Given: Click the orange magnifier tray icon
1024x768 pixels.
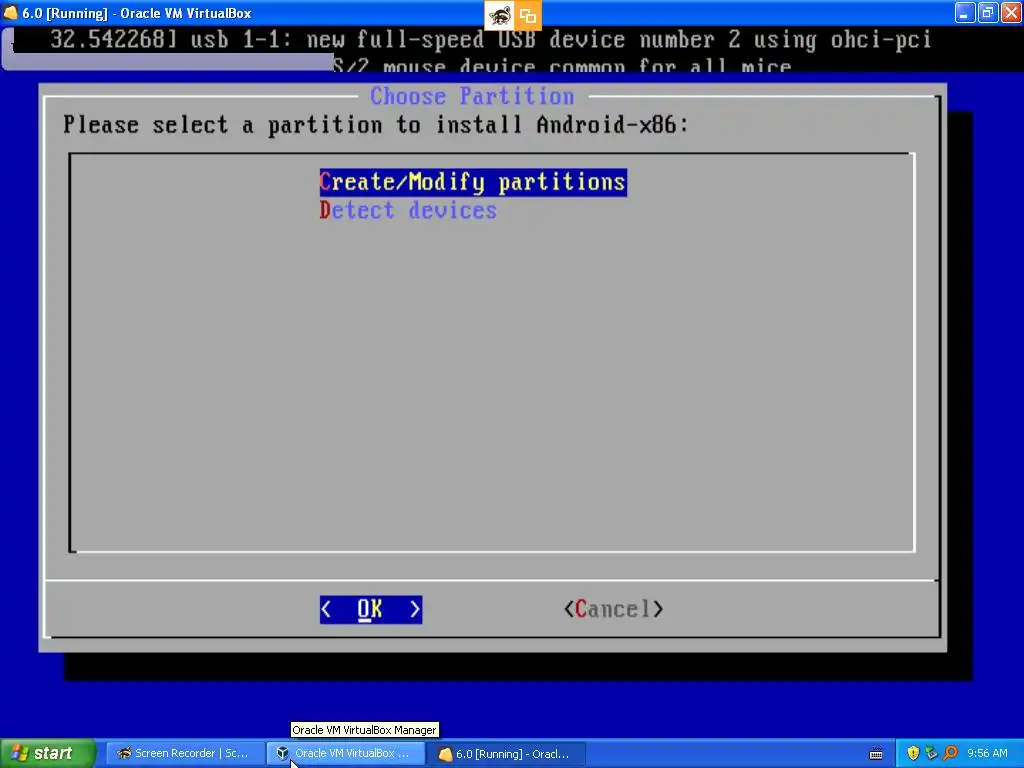Looking at the screenshot, I should [x=950, y=754].
